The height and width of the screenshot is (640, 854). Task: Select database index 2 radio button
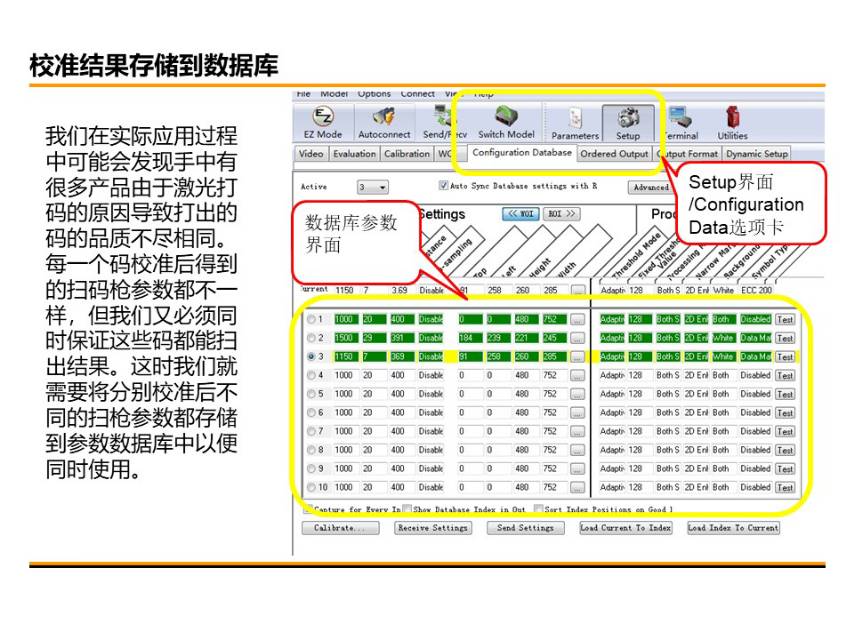(x=311, y=338)
